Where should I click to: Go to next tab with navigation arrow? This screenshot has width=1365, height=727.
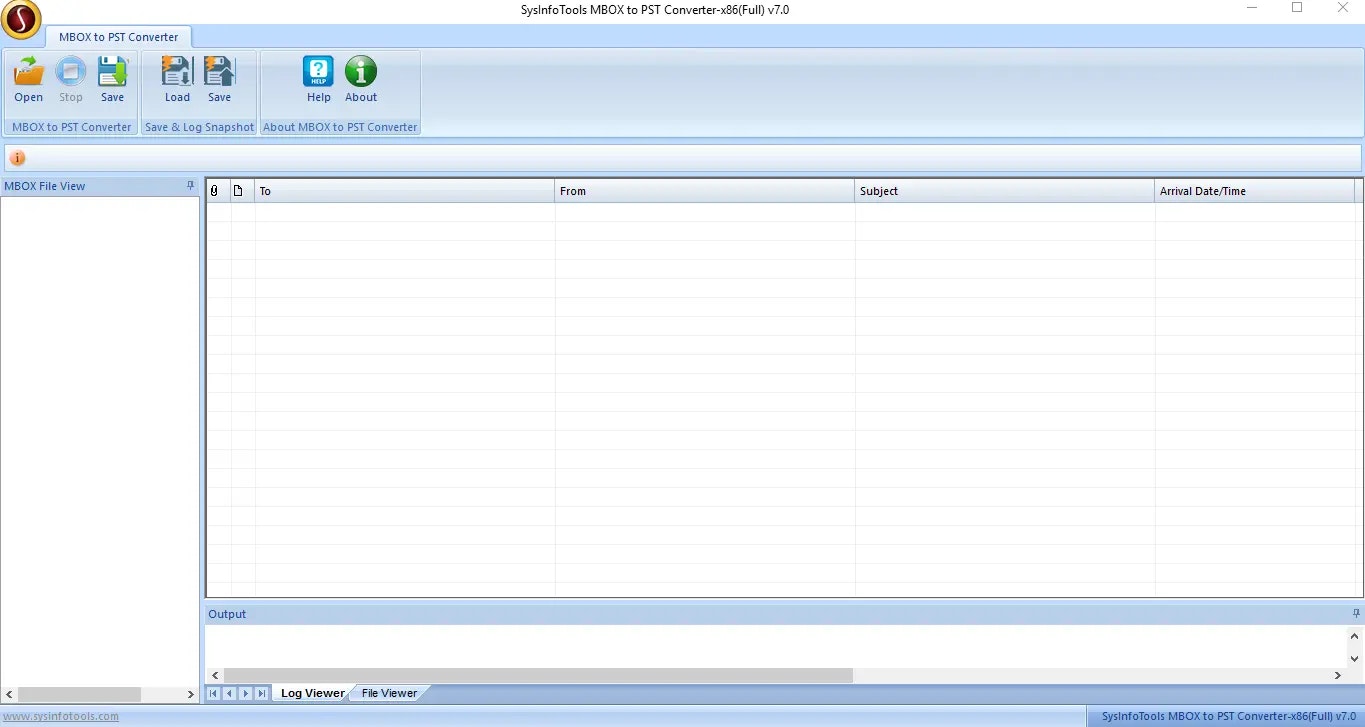point(245,693)
